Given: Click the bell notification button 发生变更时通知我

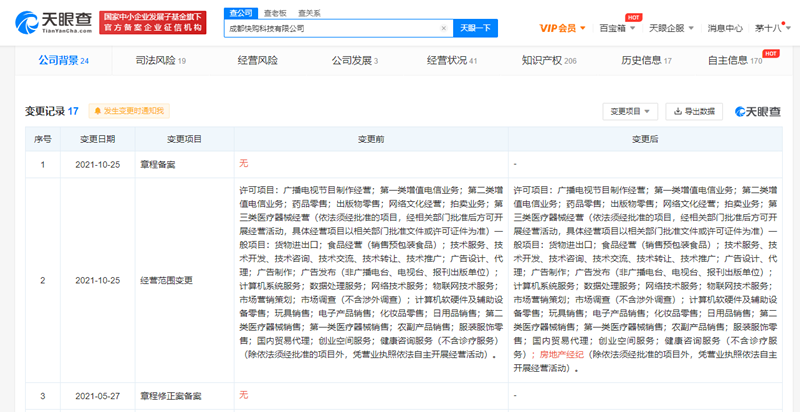Looking at the screenshot, I should [x=128, y=111].
